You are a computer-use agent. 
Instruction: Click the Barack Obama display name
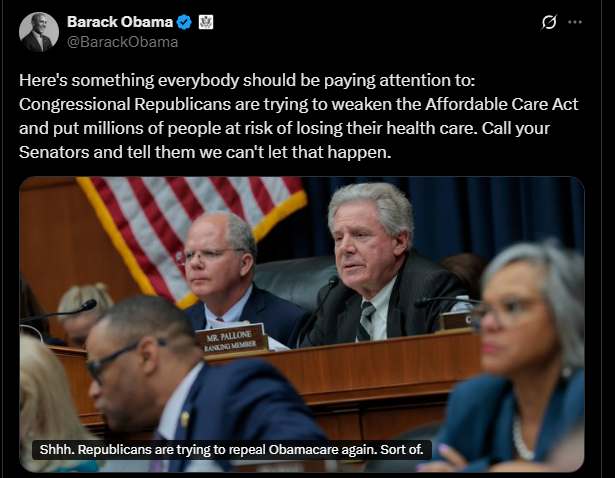[120, 22]
